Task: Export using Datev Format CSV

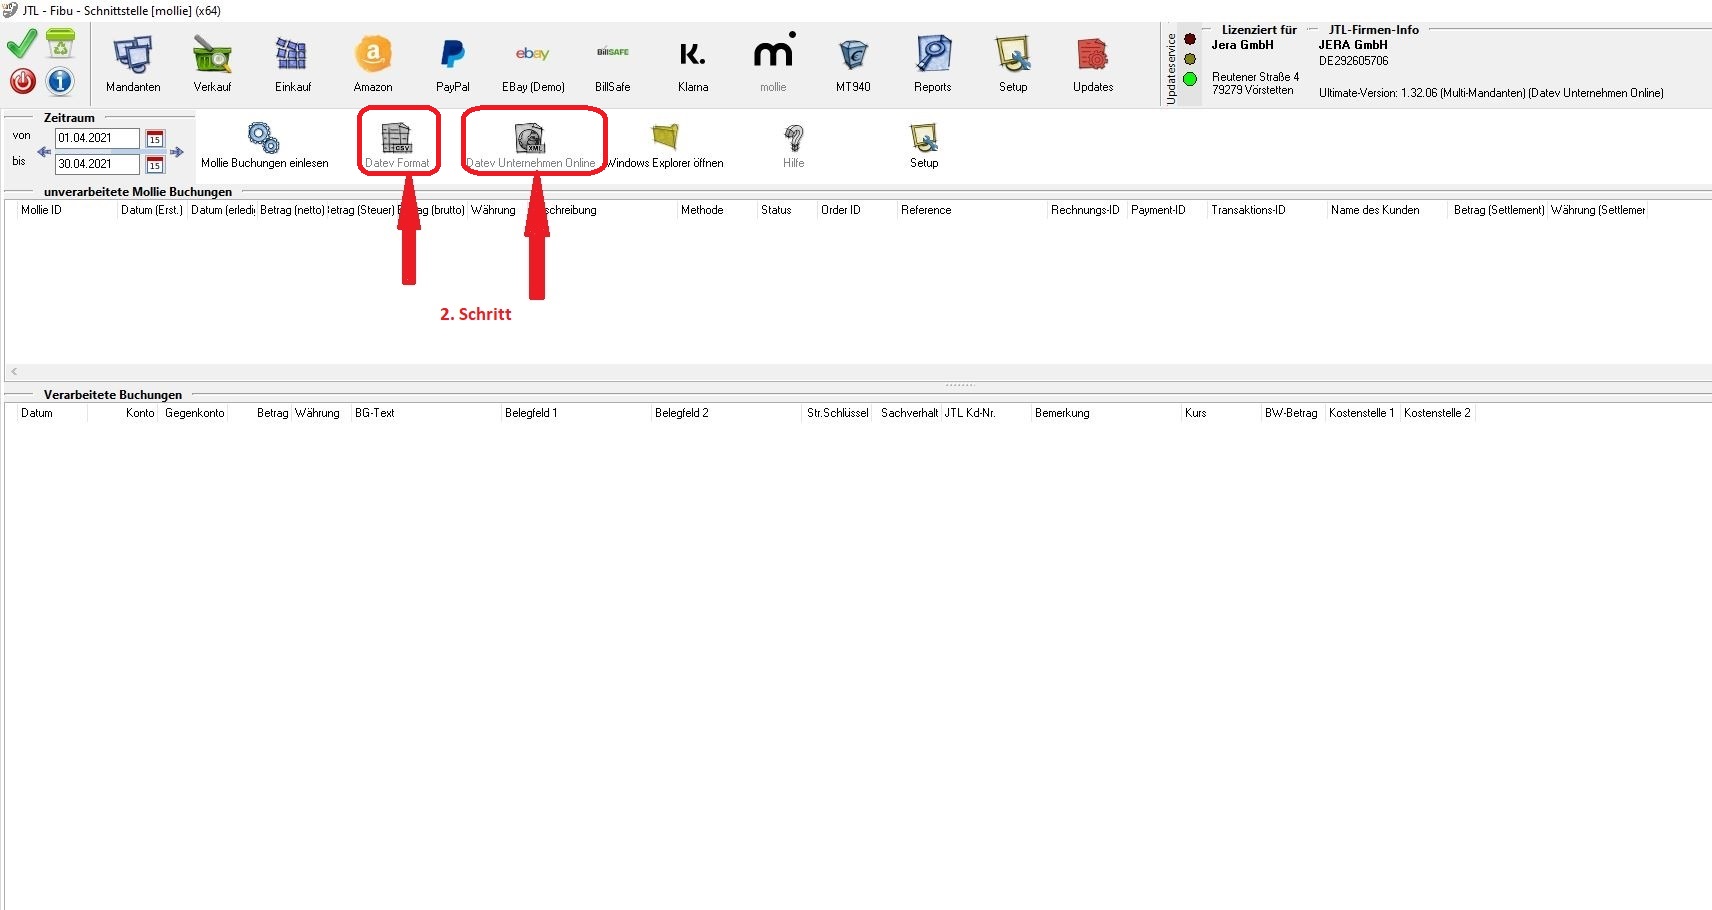Action: [x=397, y=144]
